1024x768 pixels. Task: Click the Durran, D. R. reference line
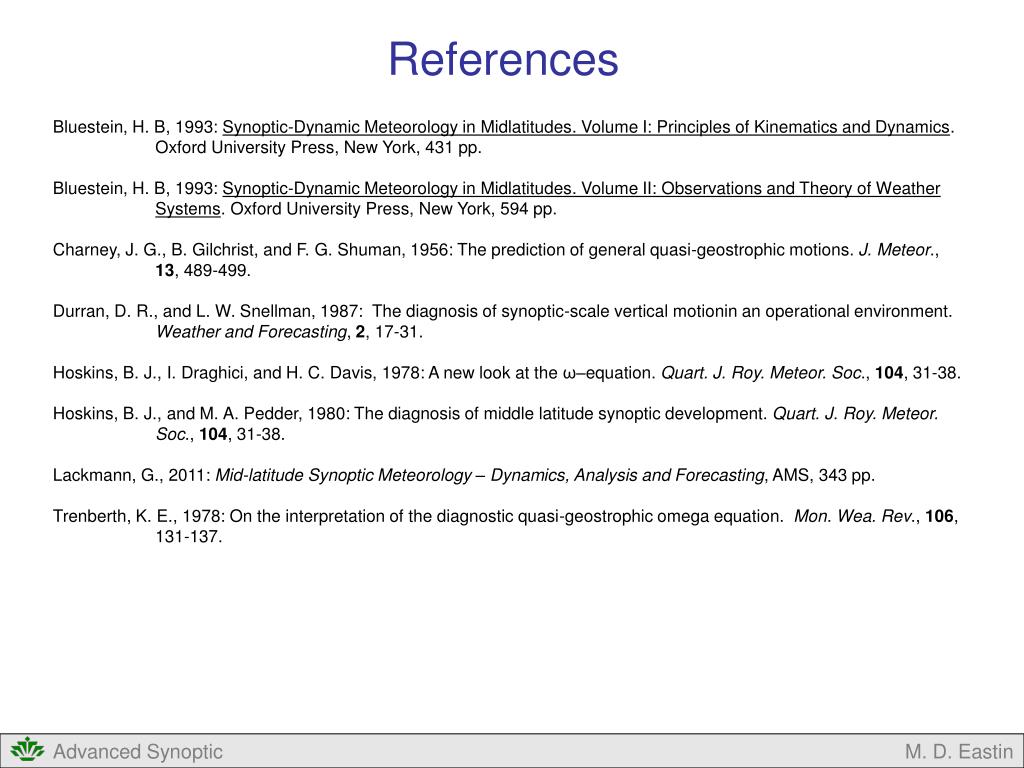coord(502,312)
